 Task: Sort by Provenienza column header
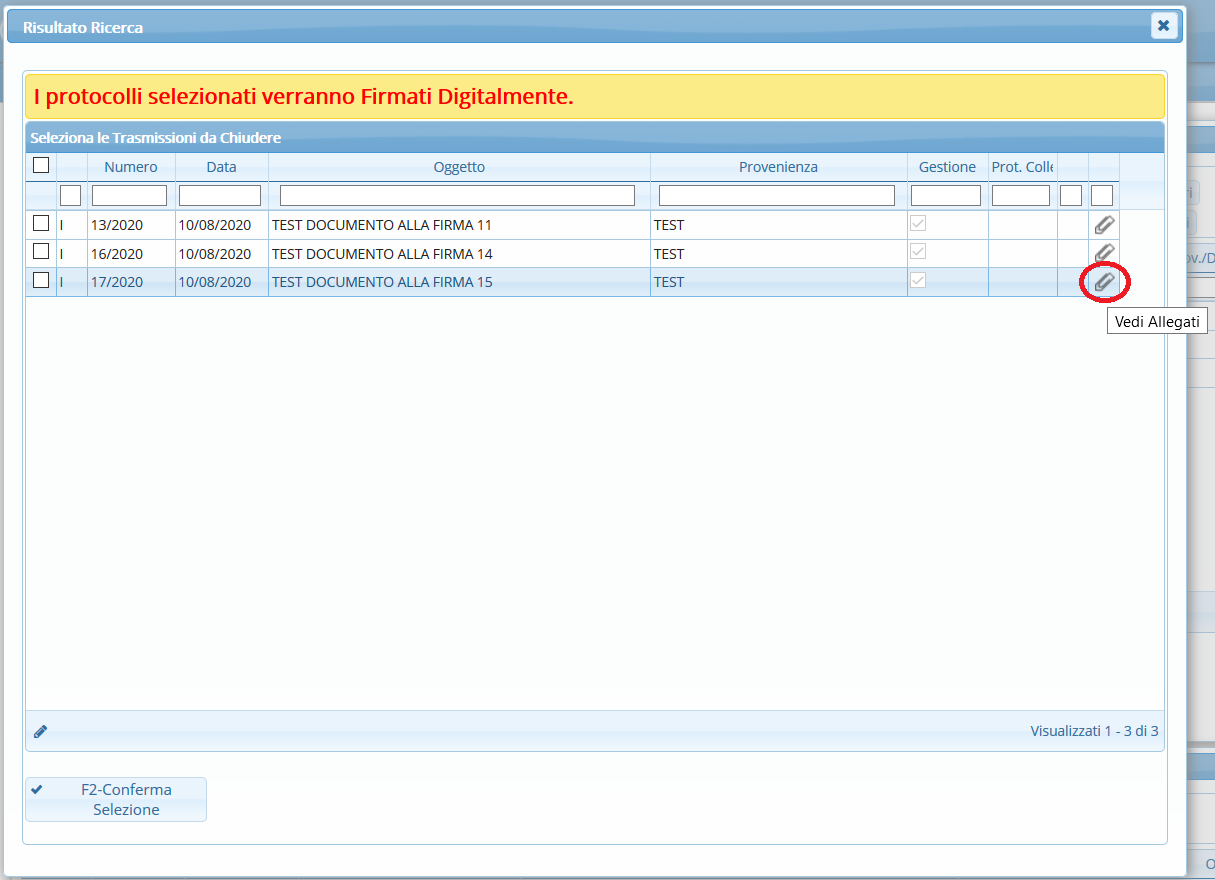click(778, 167)
